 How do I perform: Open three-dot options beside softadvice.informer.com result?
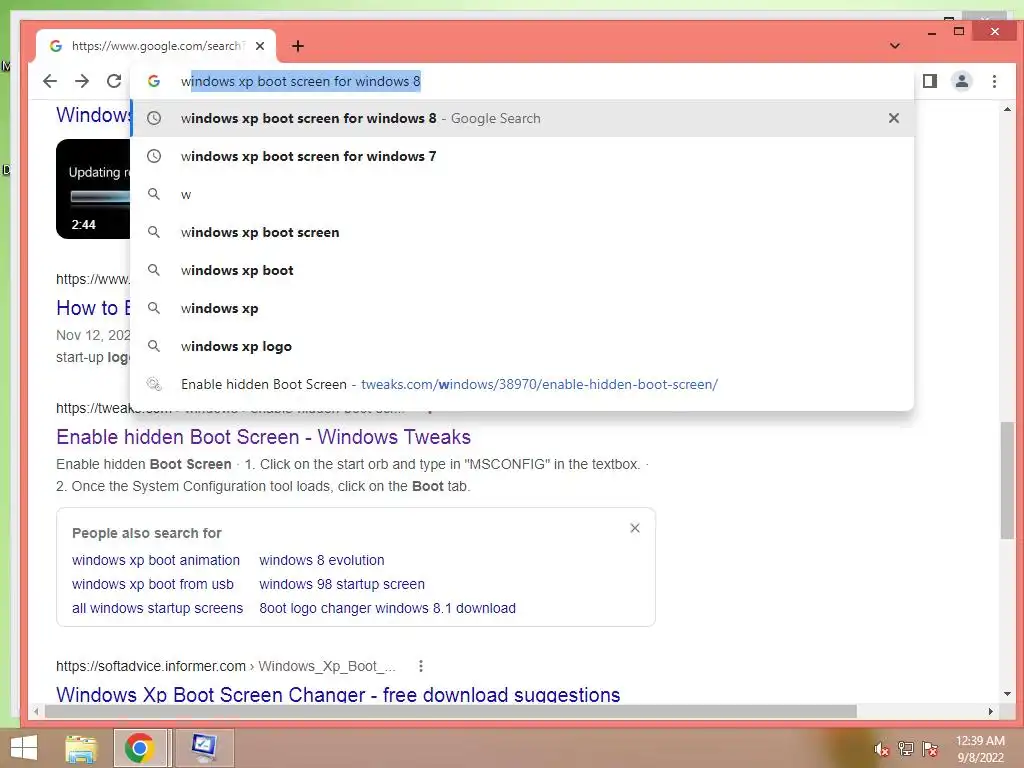[x=421, y=666]
